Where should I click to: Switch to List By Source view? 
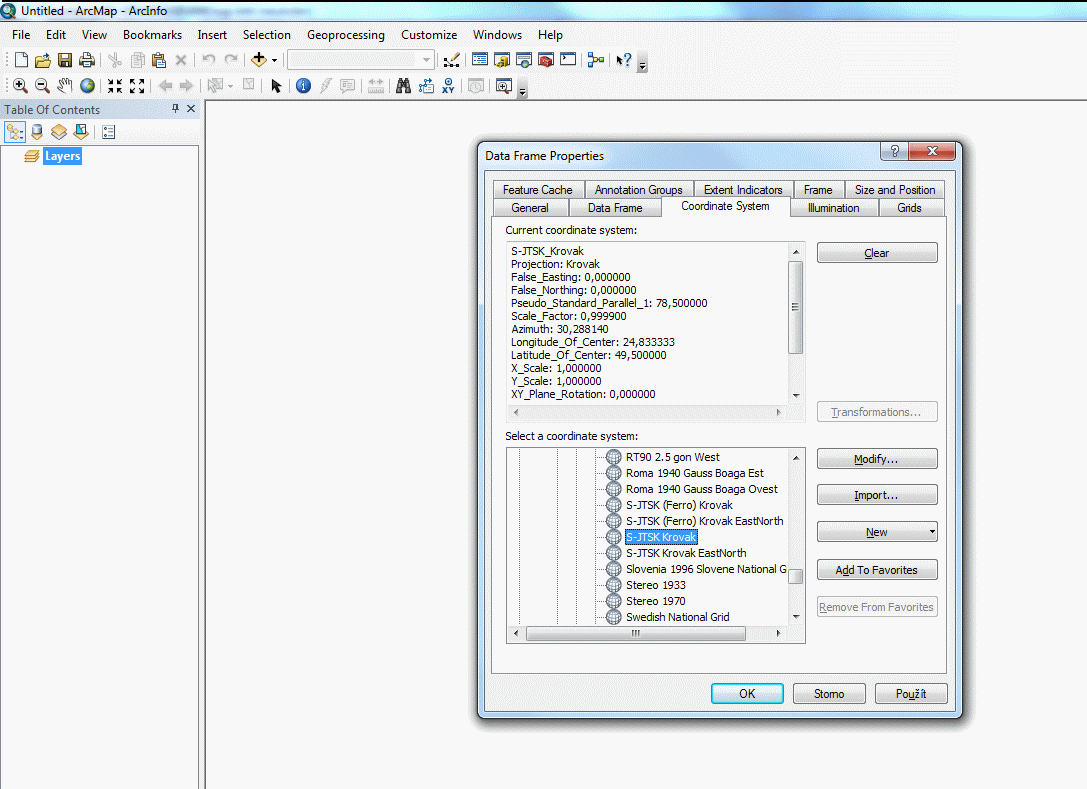click(37, 132)
